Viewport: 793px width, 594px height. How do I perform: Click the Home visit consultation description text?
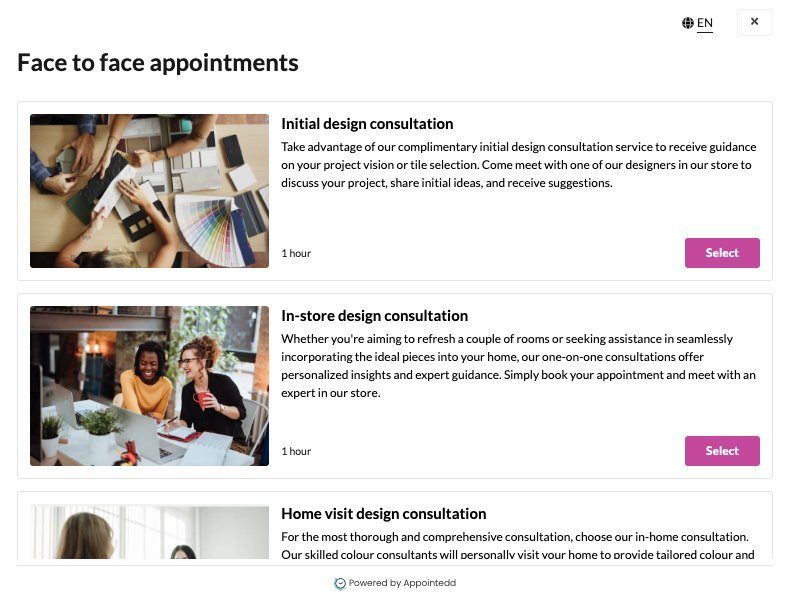[516, 546]
